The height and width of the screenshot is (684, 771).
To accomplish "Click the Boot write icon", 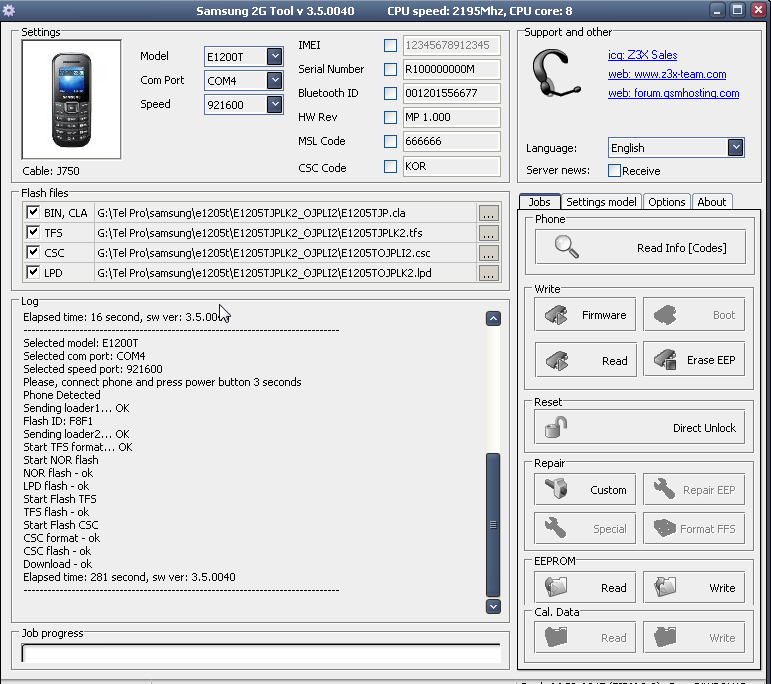I will coord(665,315).
